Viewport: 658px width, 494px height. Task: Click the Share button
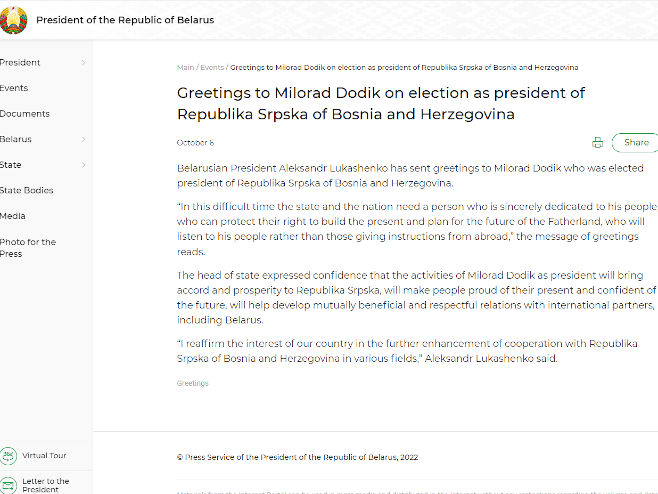(635, 143)
